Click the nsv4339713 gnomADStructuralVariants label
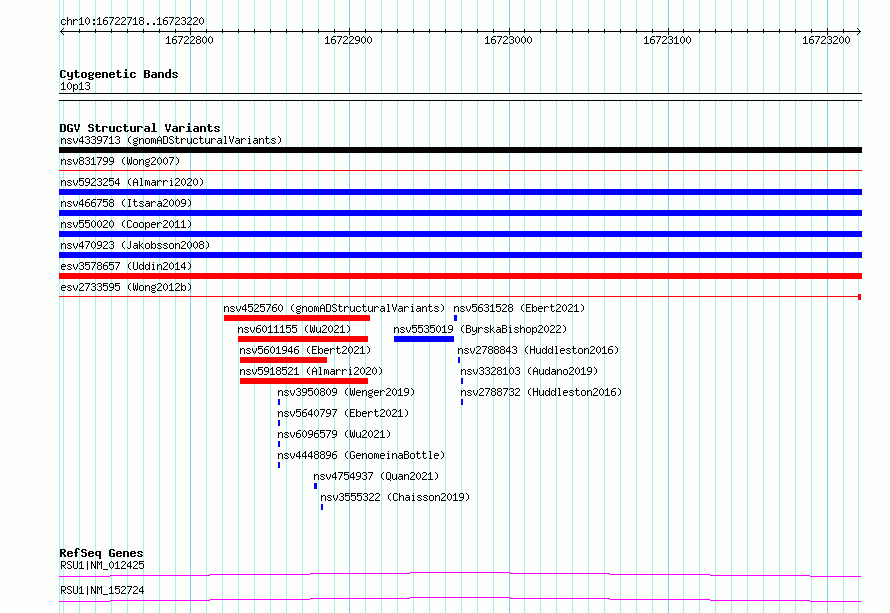 [x=171, y=140]
